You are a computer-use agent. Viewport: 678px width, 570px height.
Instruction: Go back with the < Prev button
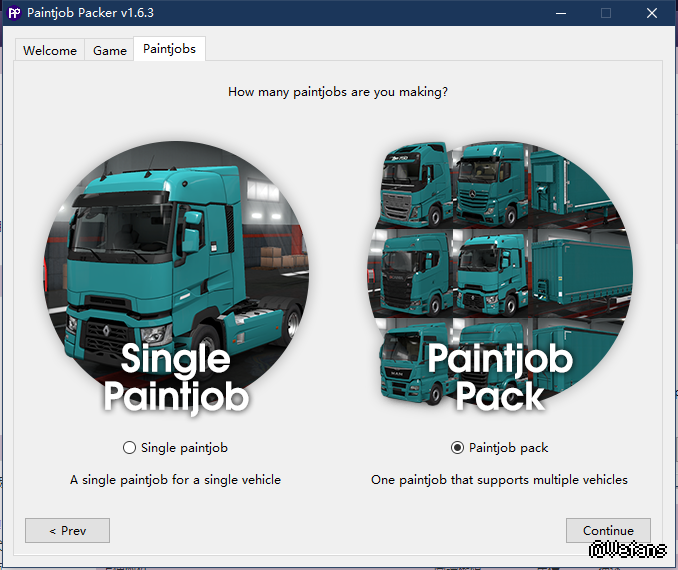point(67,531)
